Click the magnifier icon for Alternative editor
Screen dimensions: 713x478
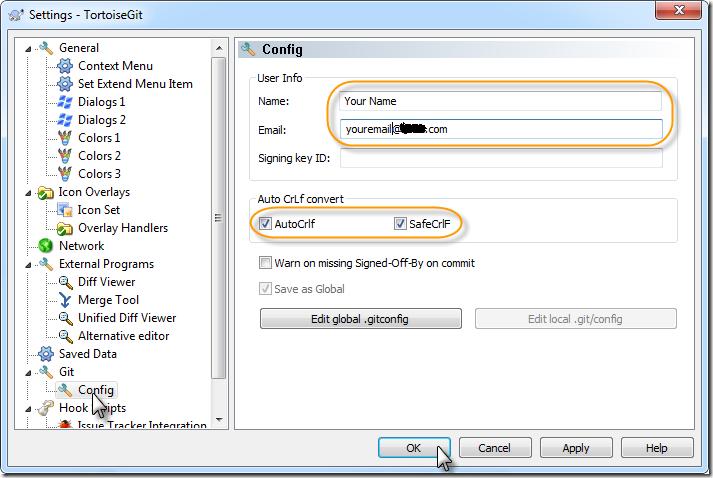[x=65, y=337]
